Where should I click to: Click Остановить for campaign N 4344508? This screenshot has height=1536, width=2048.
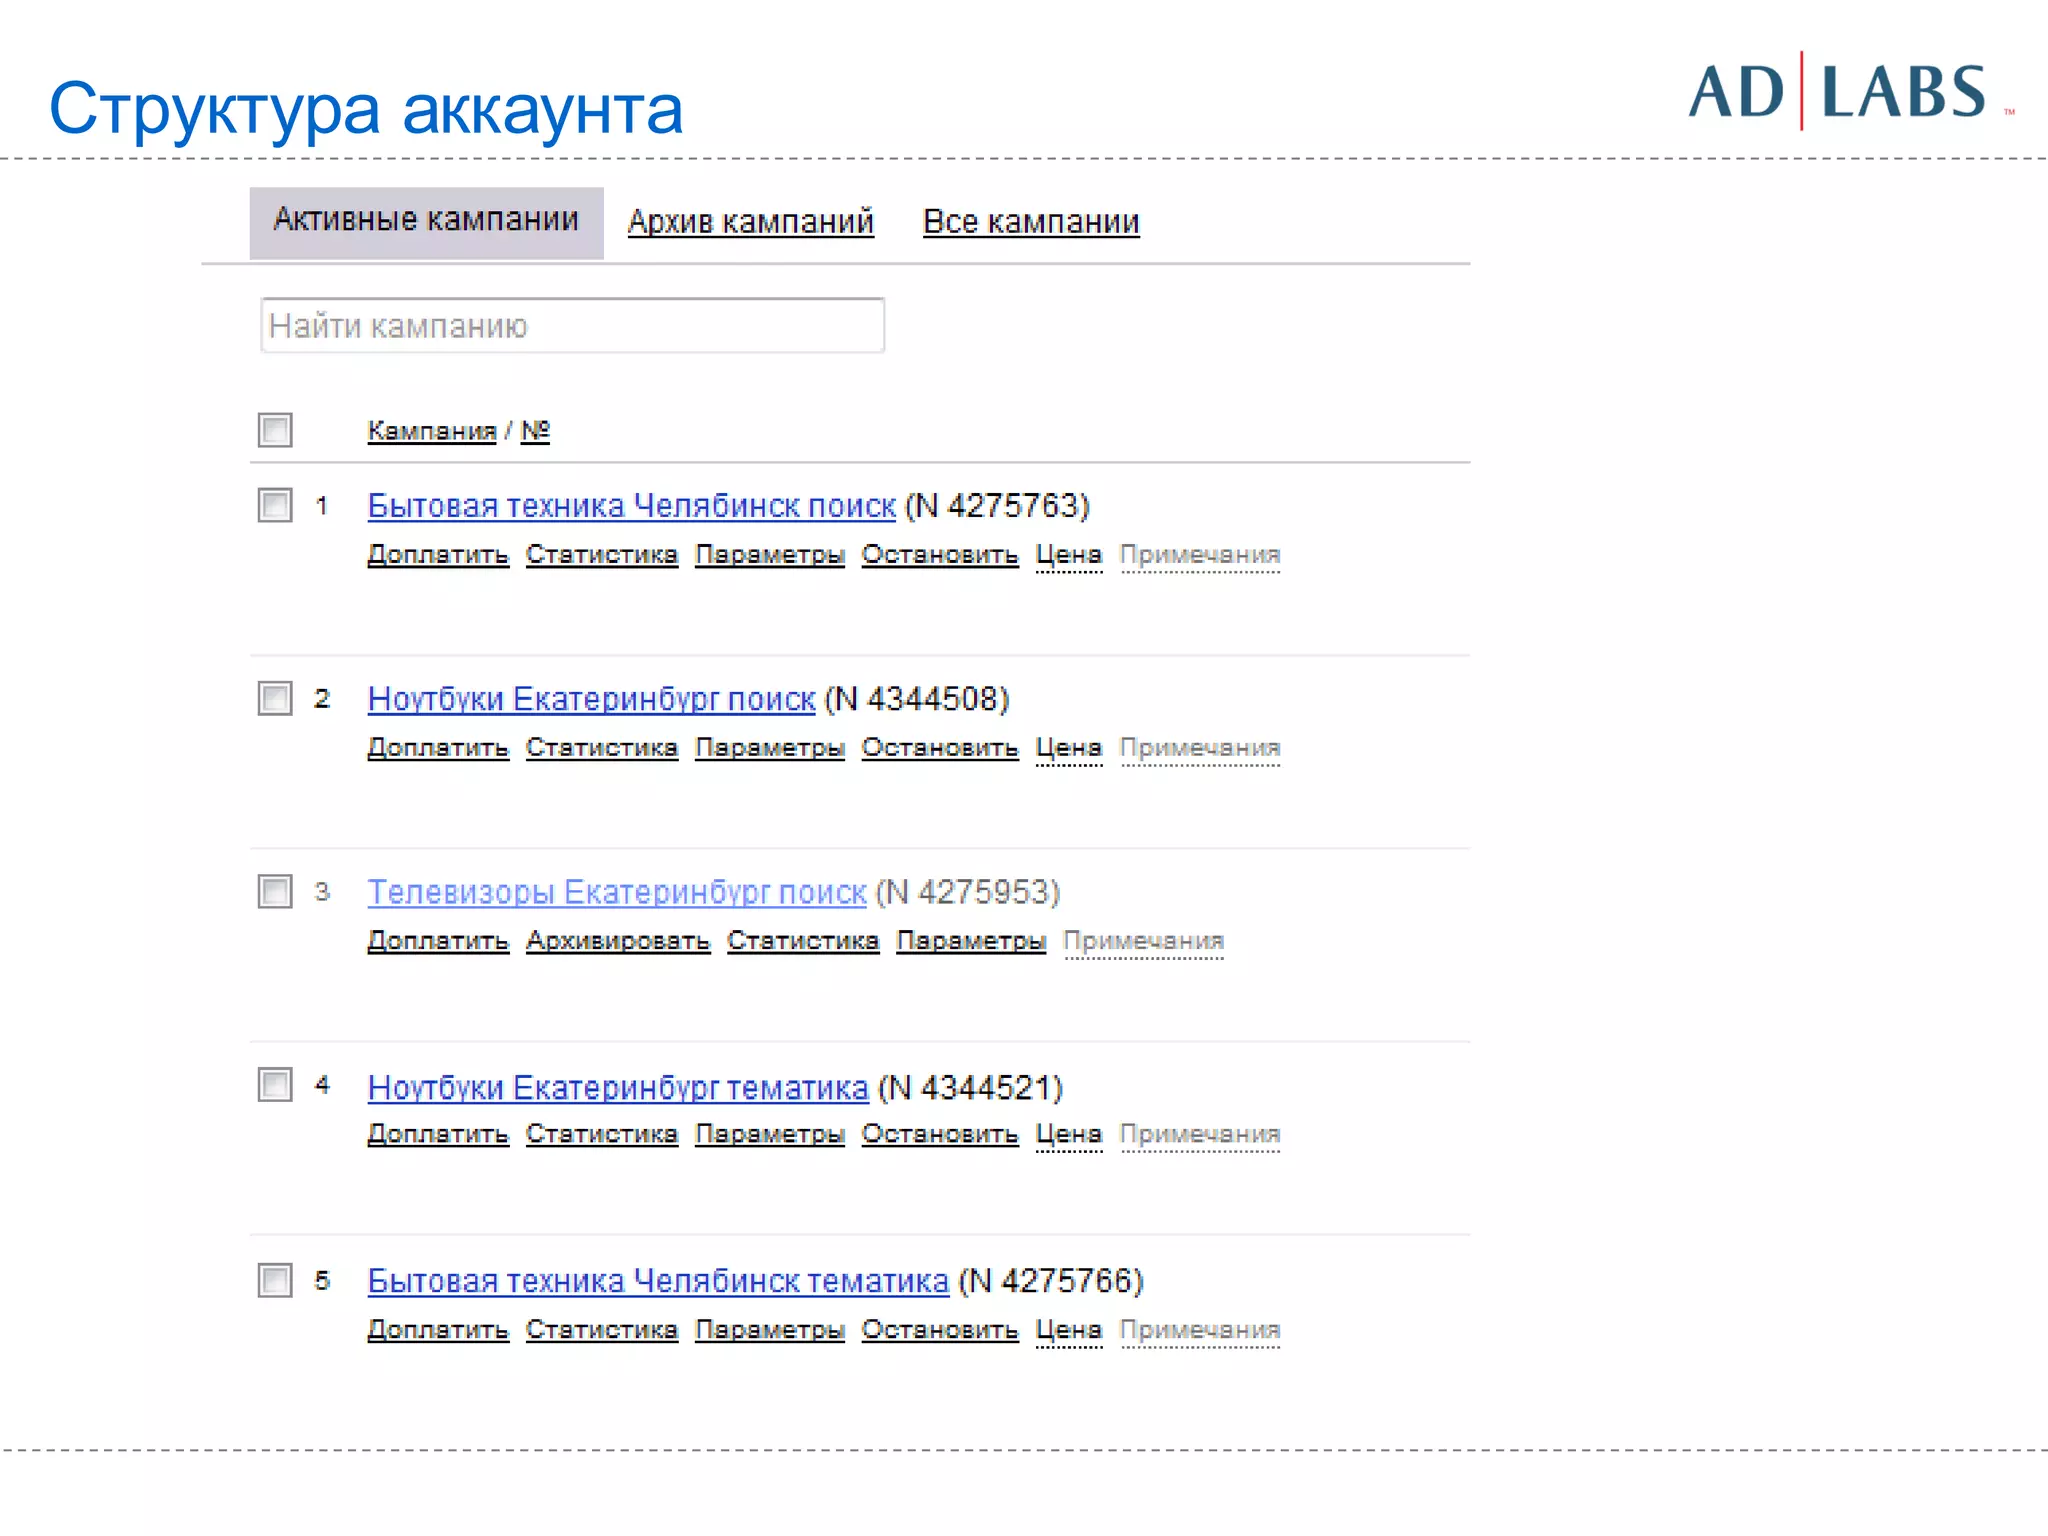940,748
